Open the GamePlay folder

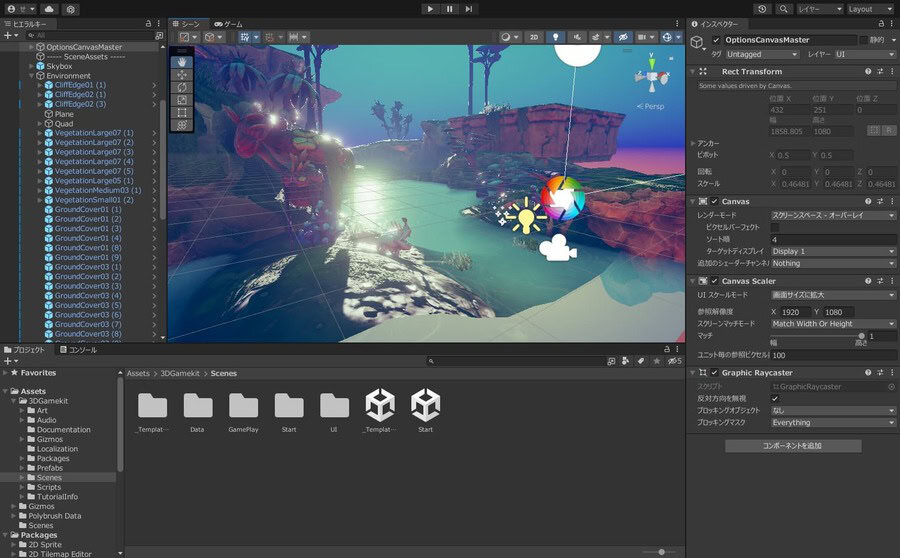[243, 411]
